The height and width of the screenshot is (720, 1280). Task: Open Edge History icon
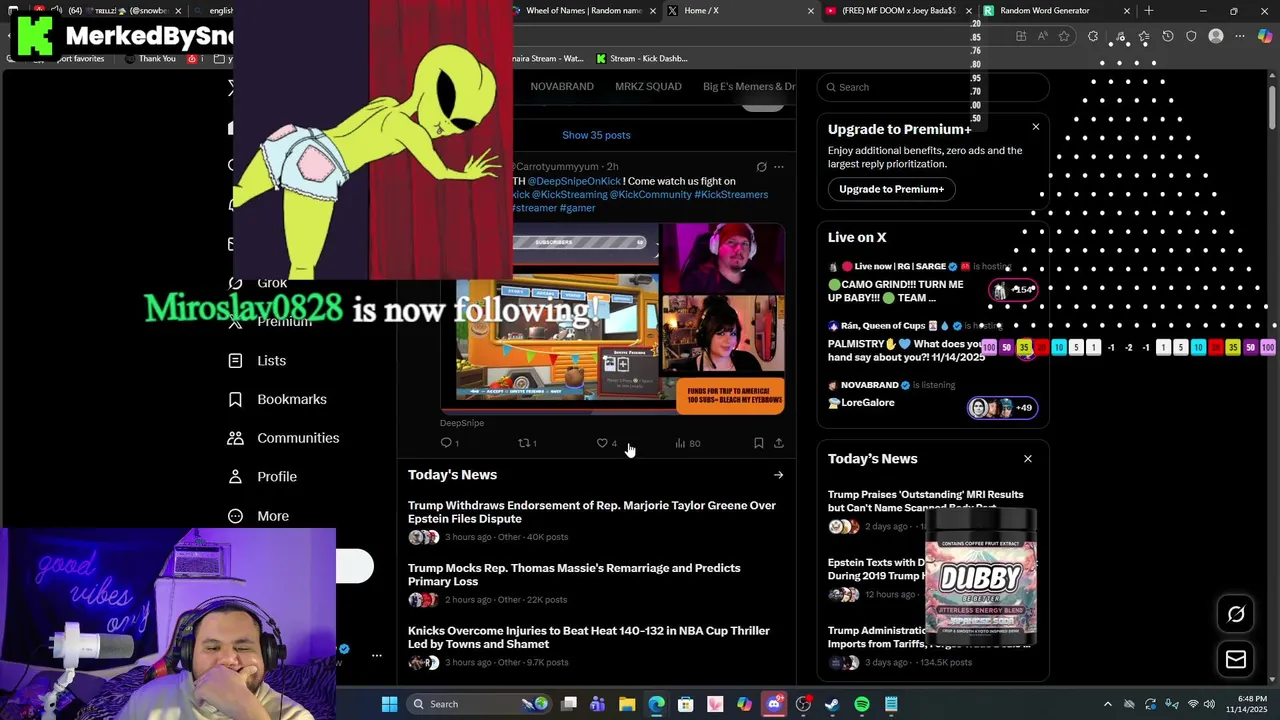point(1167,36)
